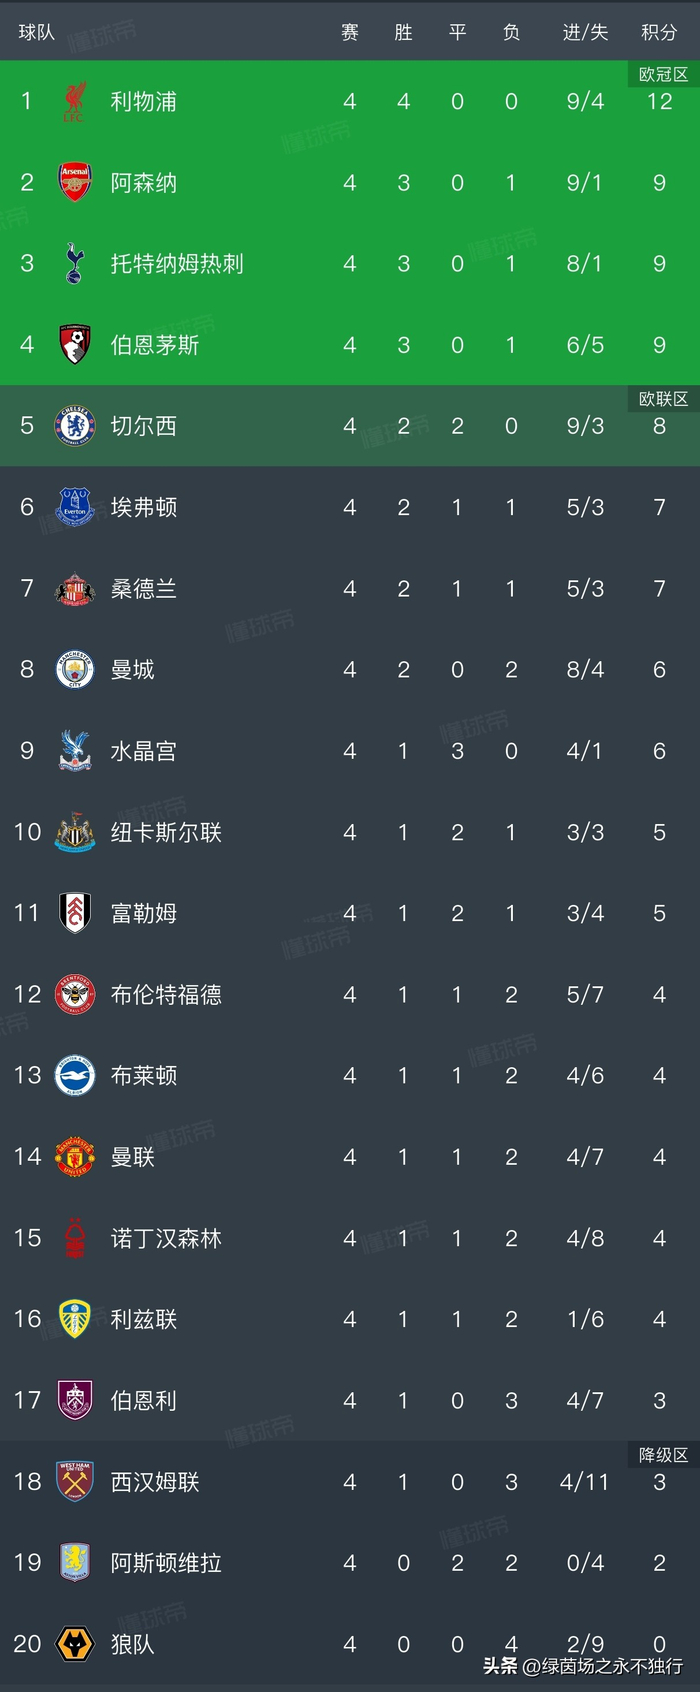The height and width of the screenshot is (1692, 700).
Task: Click the 进/失 goals column header
Action: (585, 32)
